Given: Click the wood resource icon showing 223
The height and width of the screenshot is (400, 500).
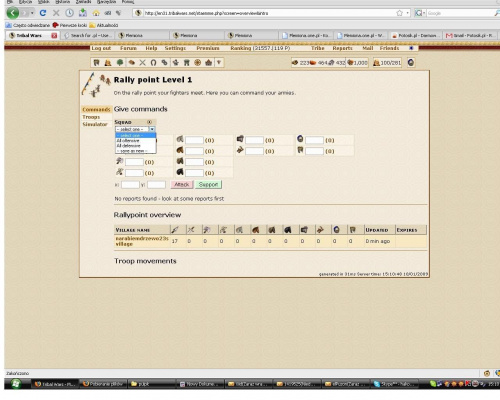Looking at the screenshot, I should 295,62.
